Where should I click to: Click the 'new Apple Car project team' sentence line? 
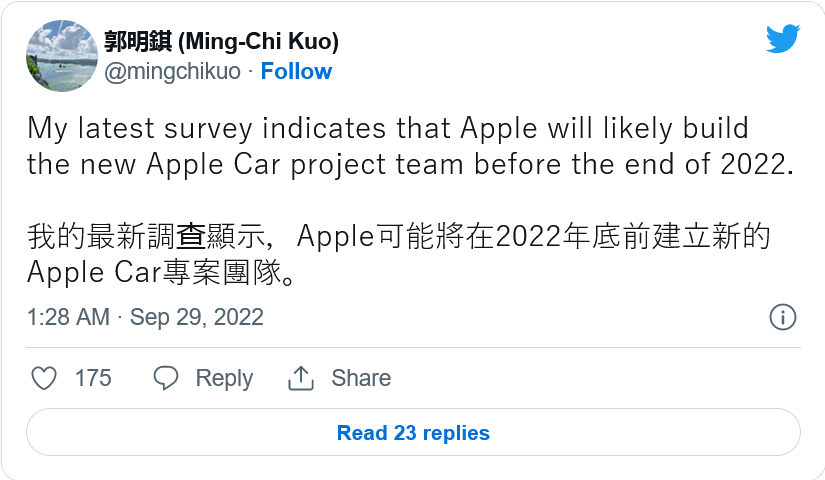pyautogui.click(x=410, y=164)
